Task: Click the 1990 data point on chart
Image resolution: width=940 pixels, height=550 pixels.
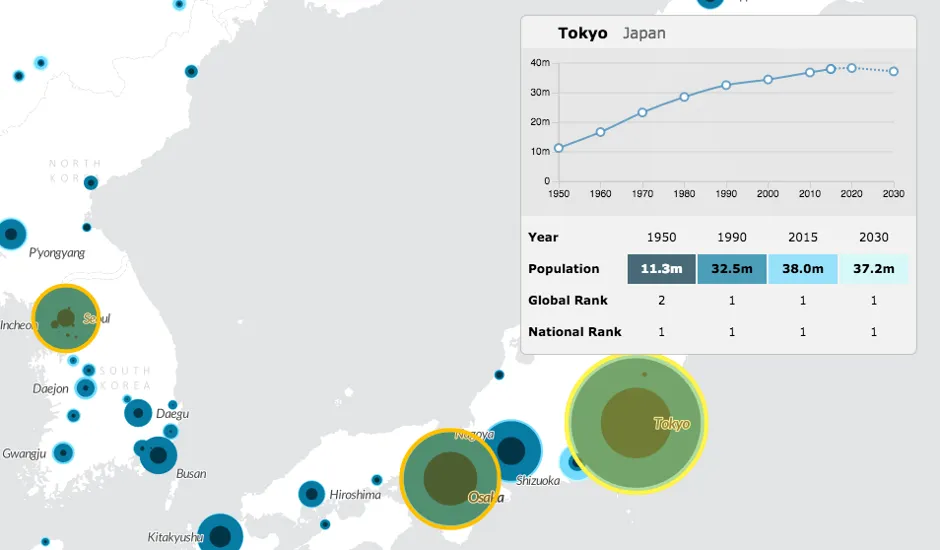Action: click(726, 85)
